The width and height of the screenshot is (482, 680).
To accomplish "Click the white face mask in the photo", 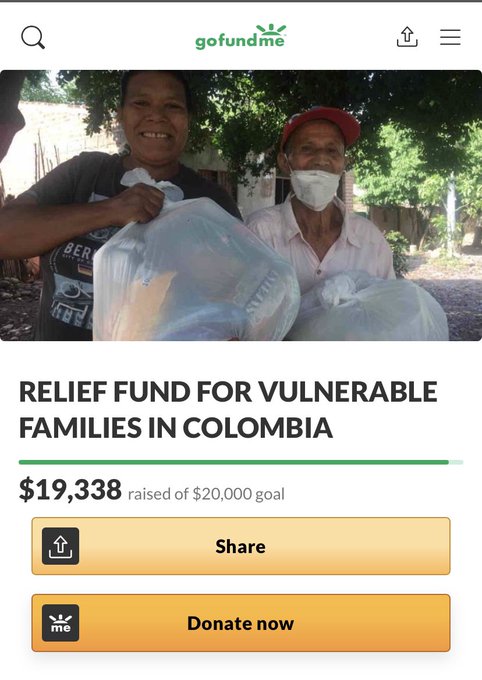I will click(314, 188).
